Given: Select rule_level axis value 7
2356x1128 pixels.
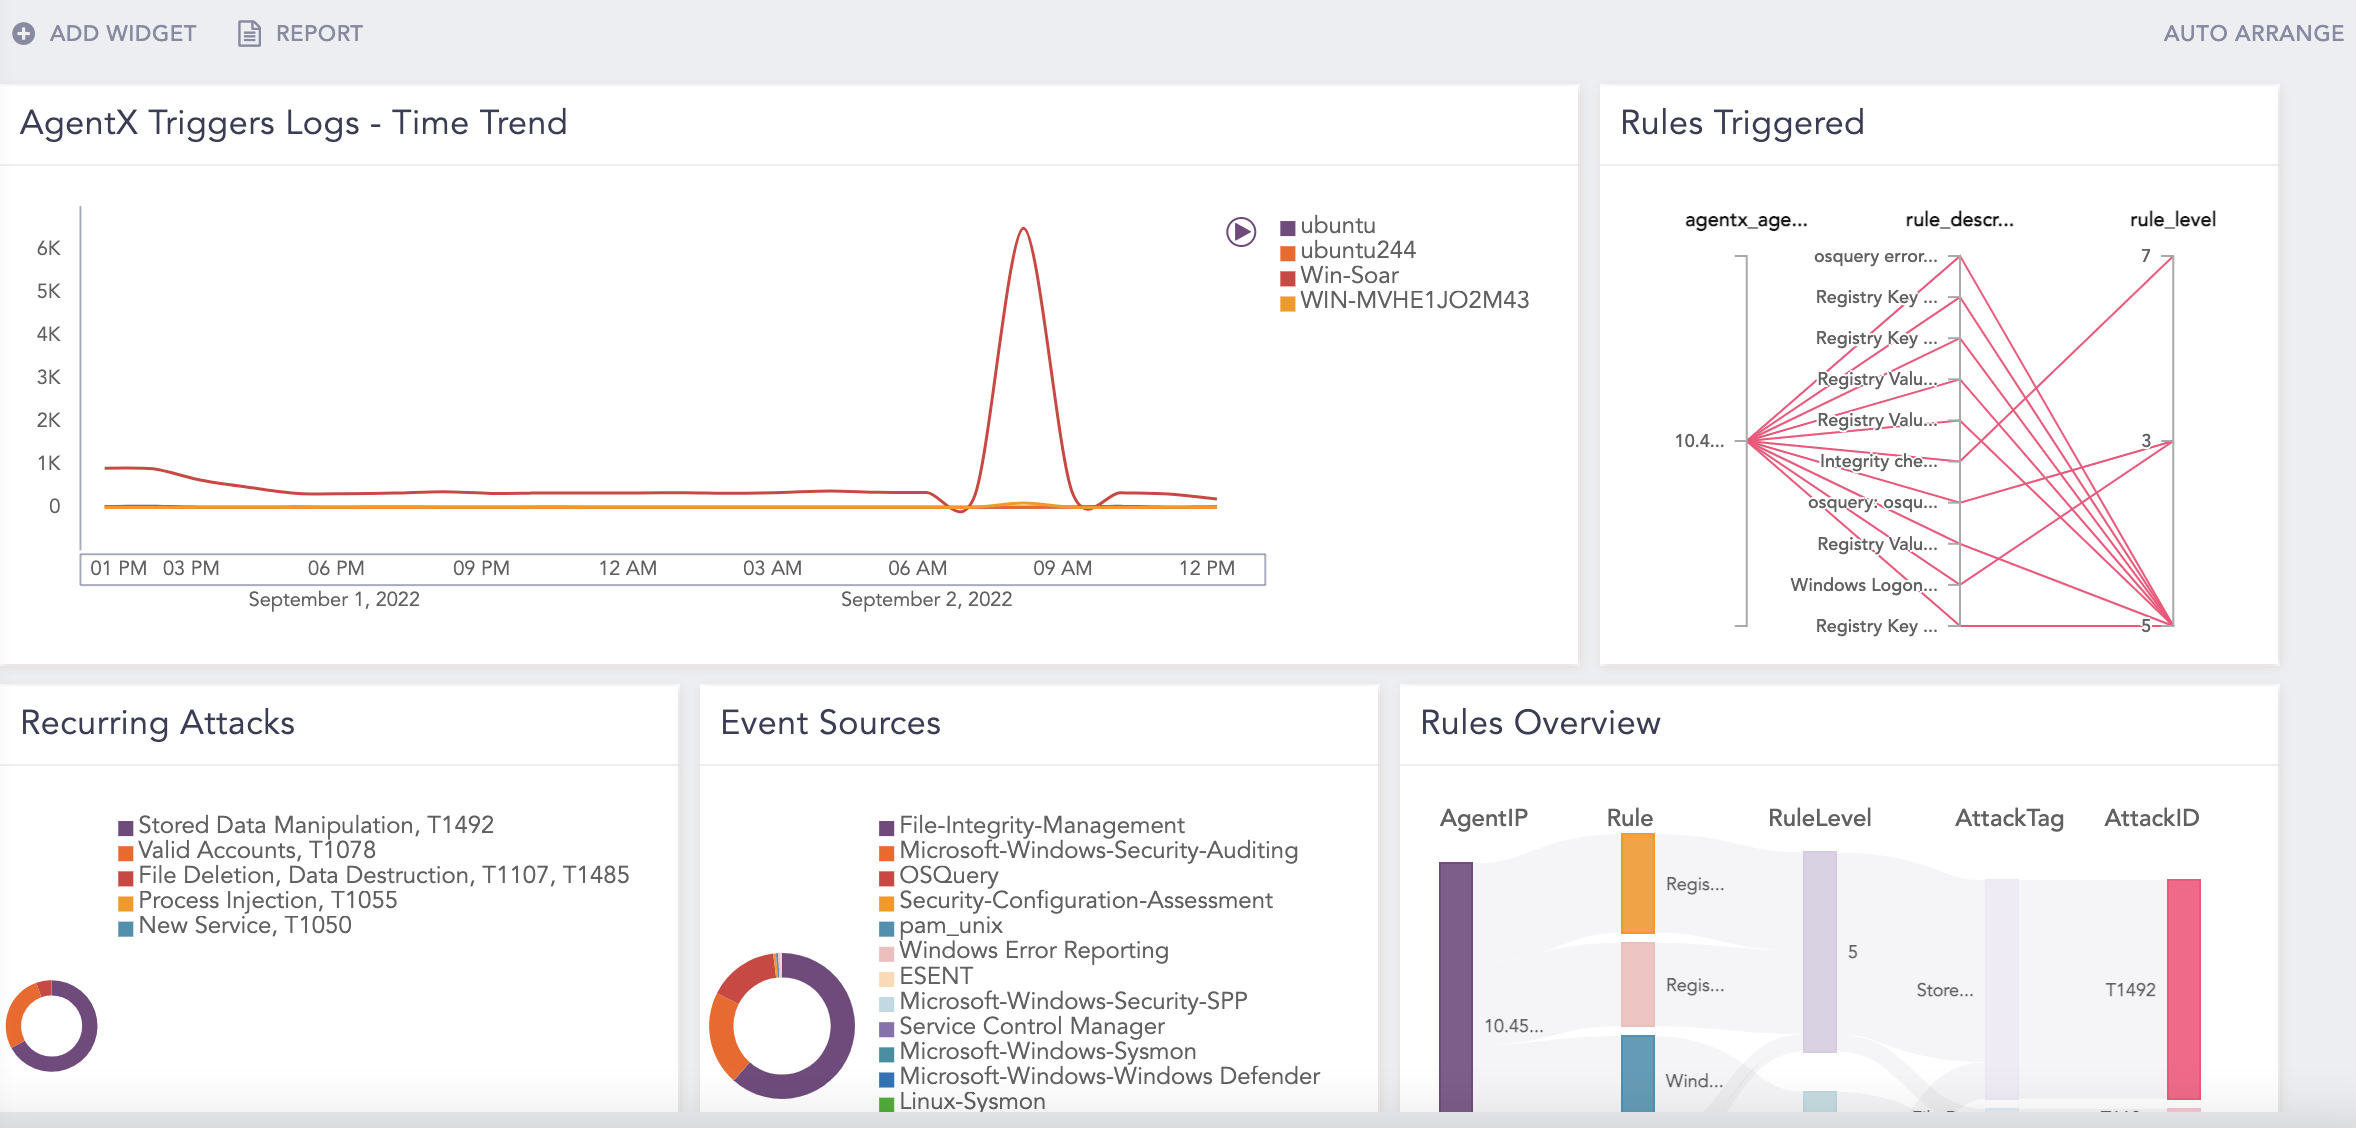Looking at the screenshot, I should point(2146,256).
